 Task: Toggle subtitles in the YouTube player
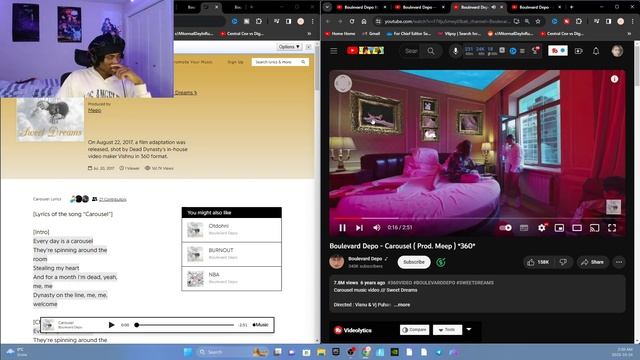[524, 228]
